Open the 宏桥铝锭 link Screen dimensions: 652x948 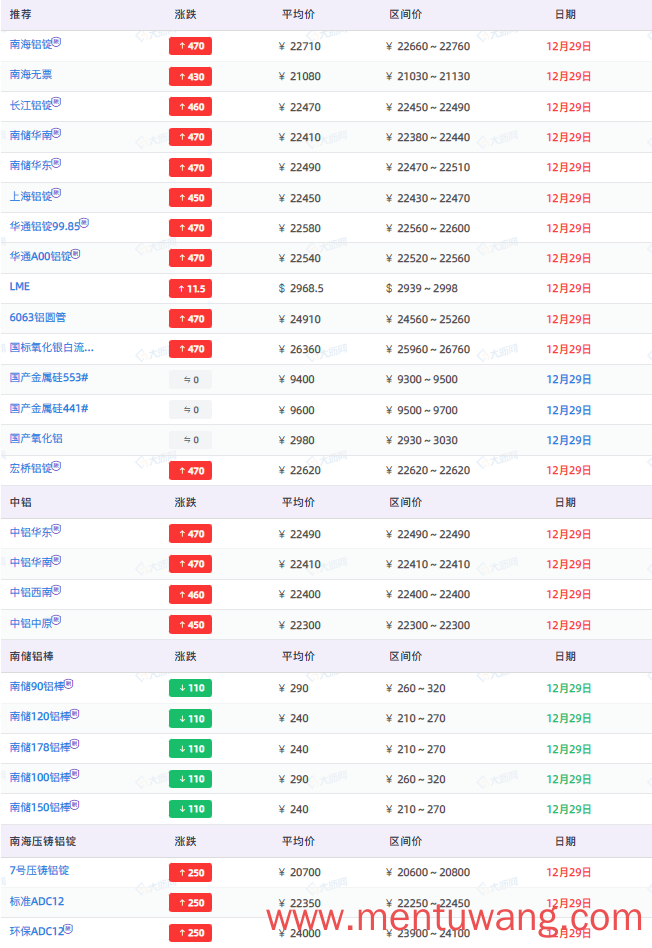click(x=31, y=469)
